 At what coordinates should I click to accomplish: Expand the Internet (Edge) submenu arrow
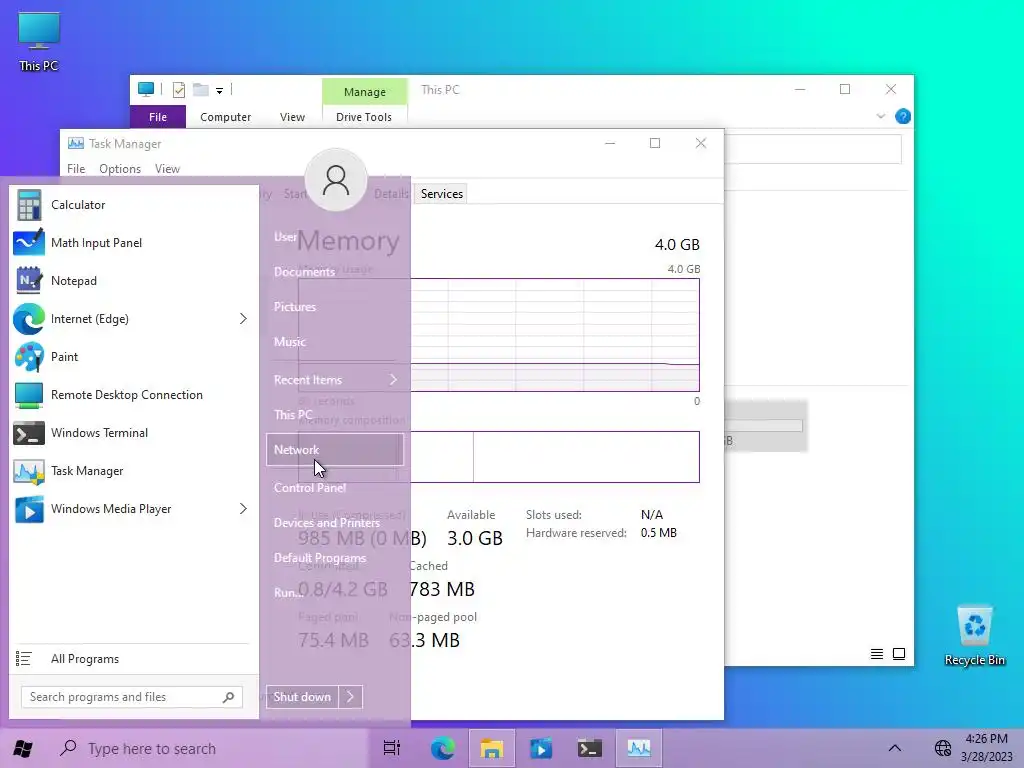(243, 319)
